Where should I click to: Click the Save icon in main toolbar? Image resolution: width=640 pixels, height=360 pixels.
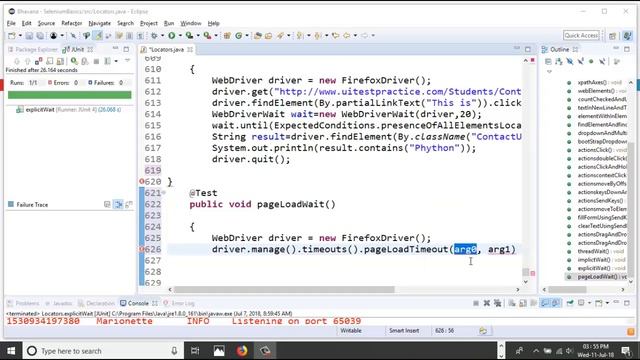[29, 36]
